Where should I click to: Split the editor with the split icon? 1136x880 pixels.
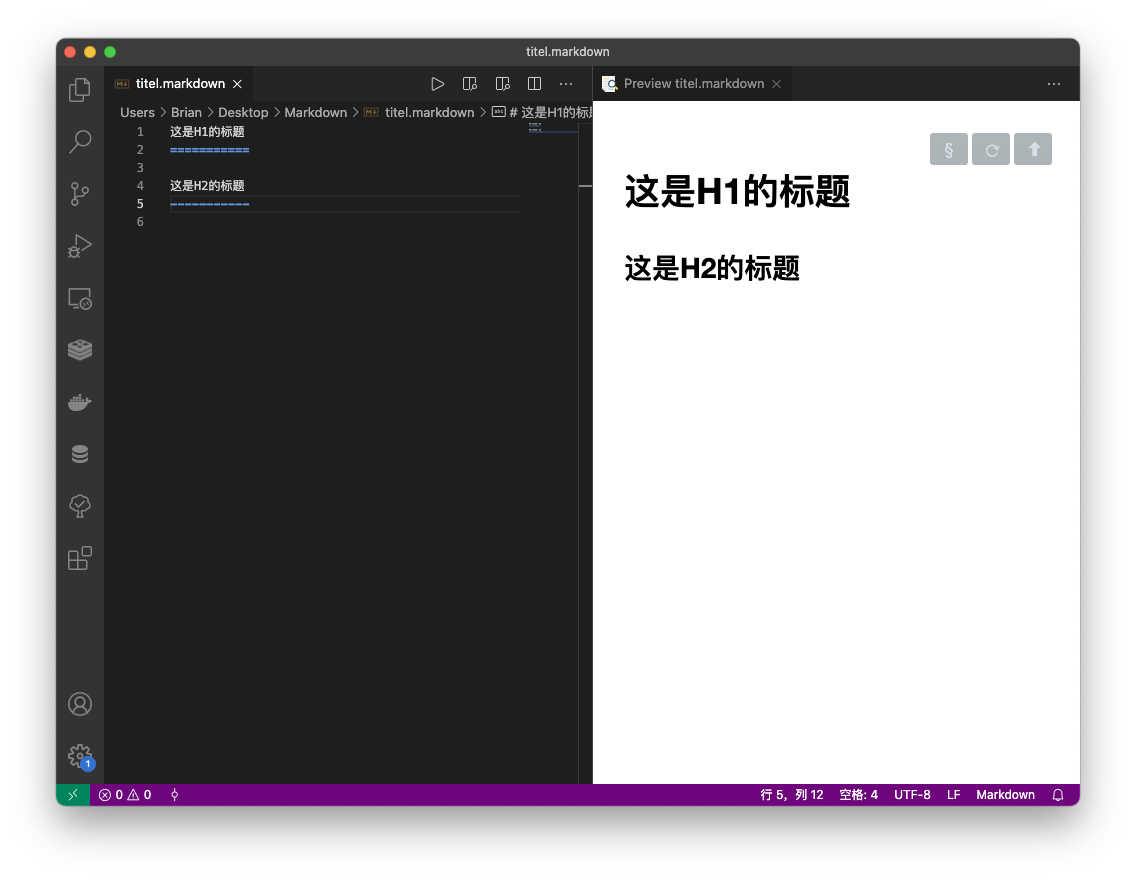tap(534, 84)
